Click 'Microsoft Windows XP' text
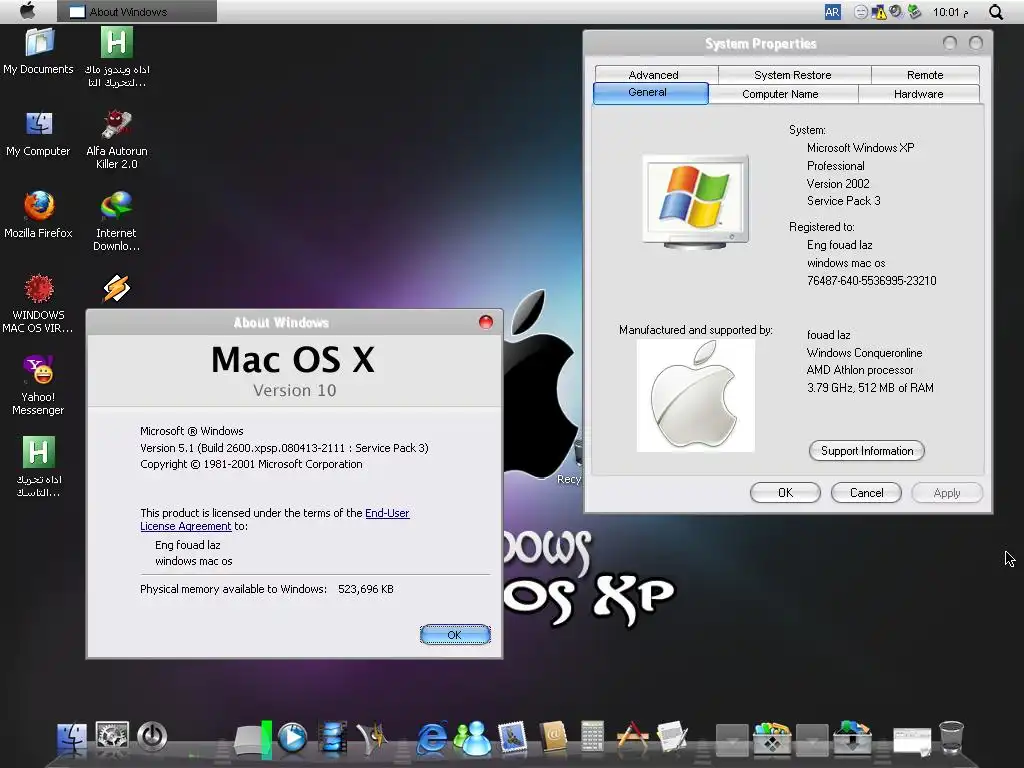Viewport: 1024px width, 768px height. [x=860, y=148]
